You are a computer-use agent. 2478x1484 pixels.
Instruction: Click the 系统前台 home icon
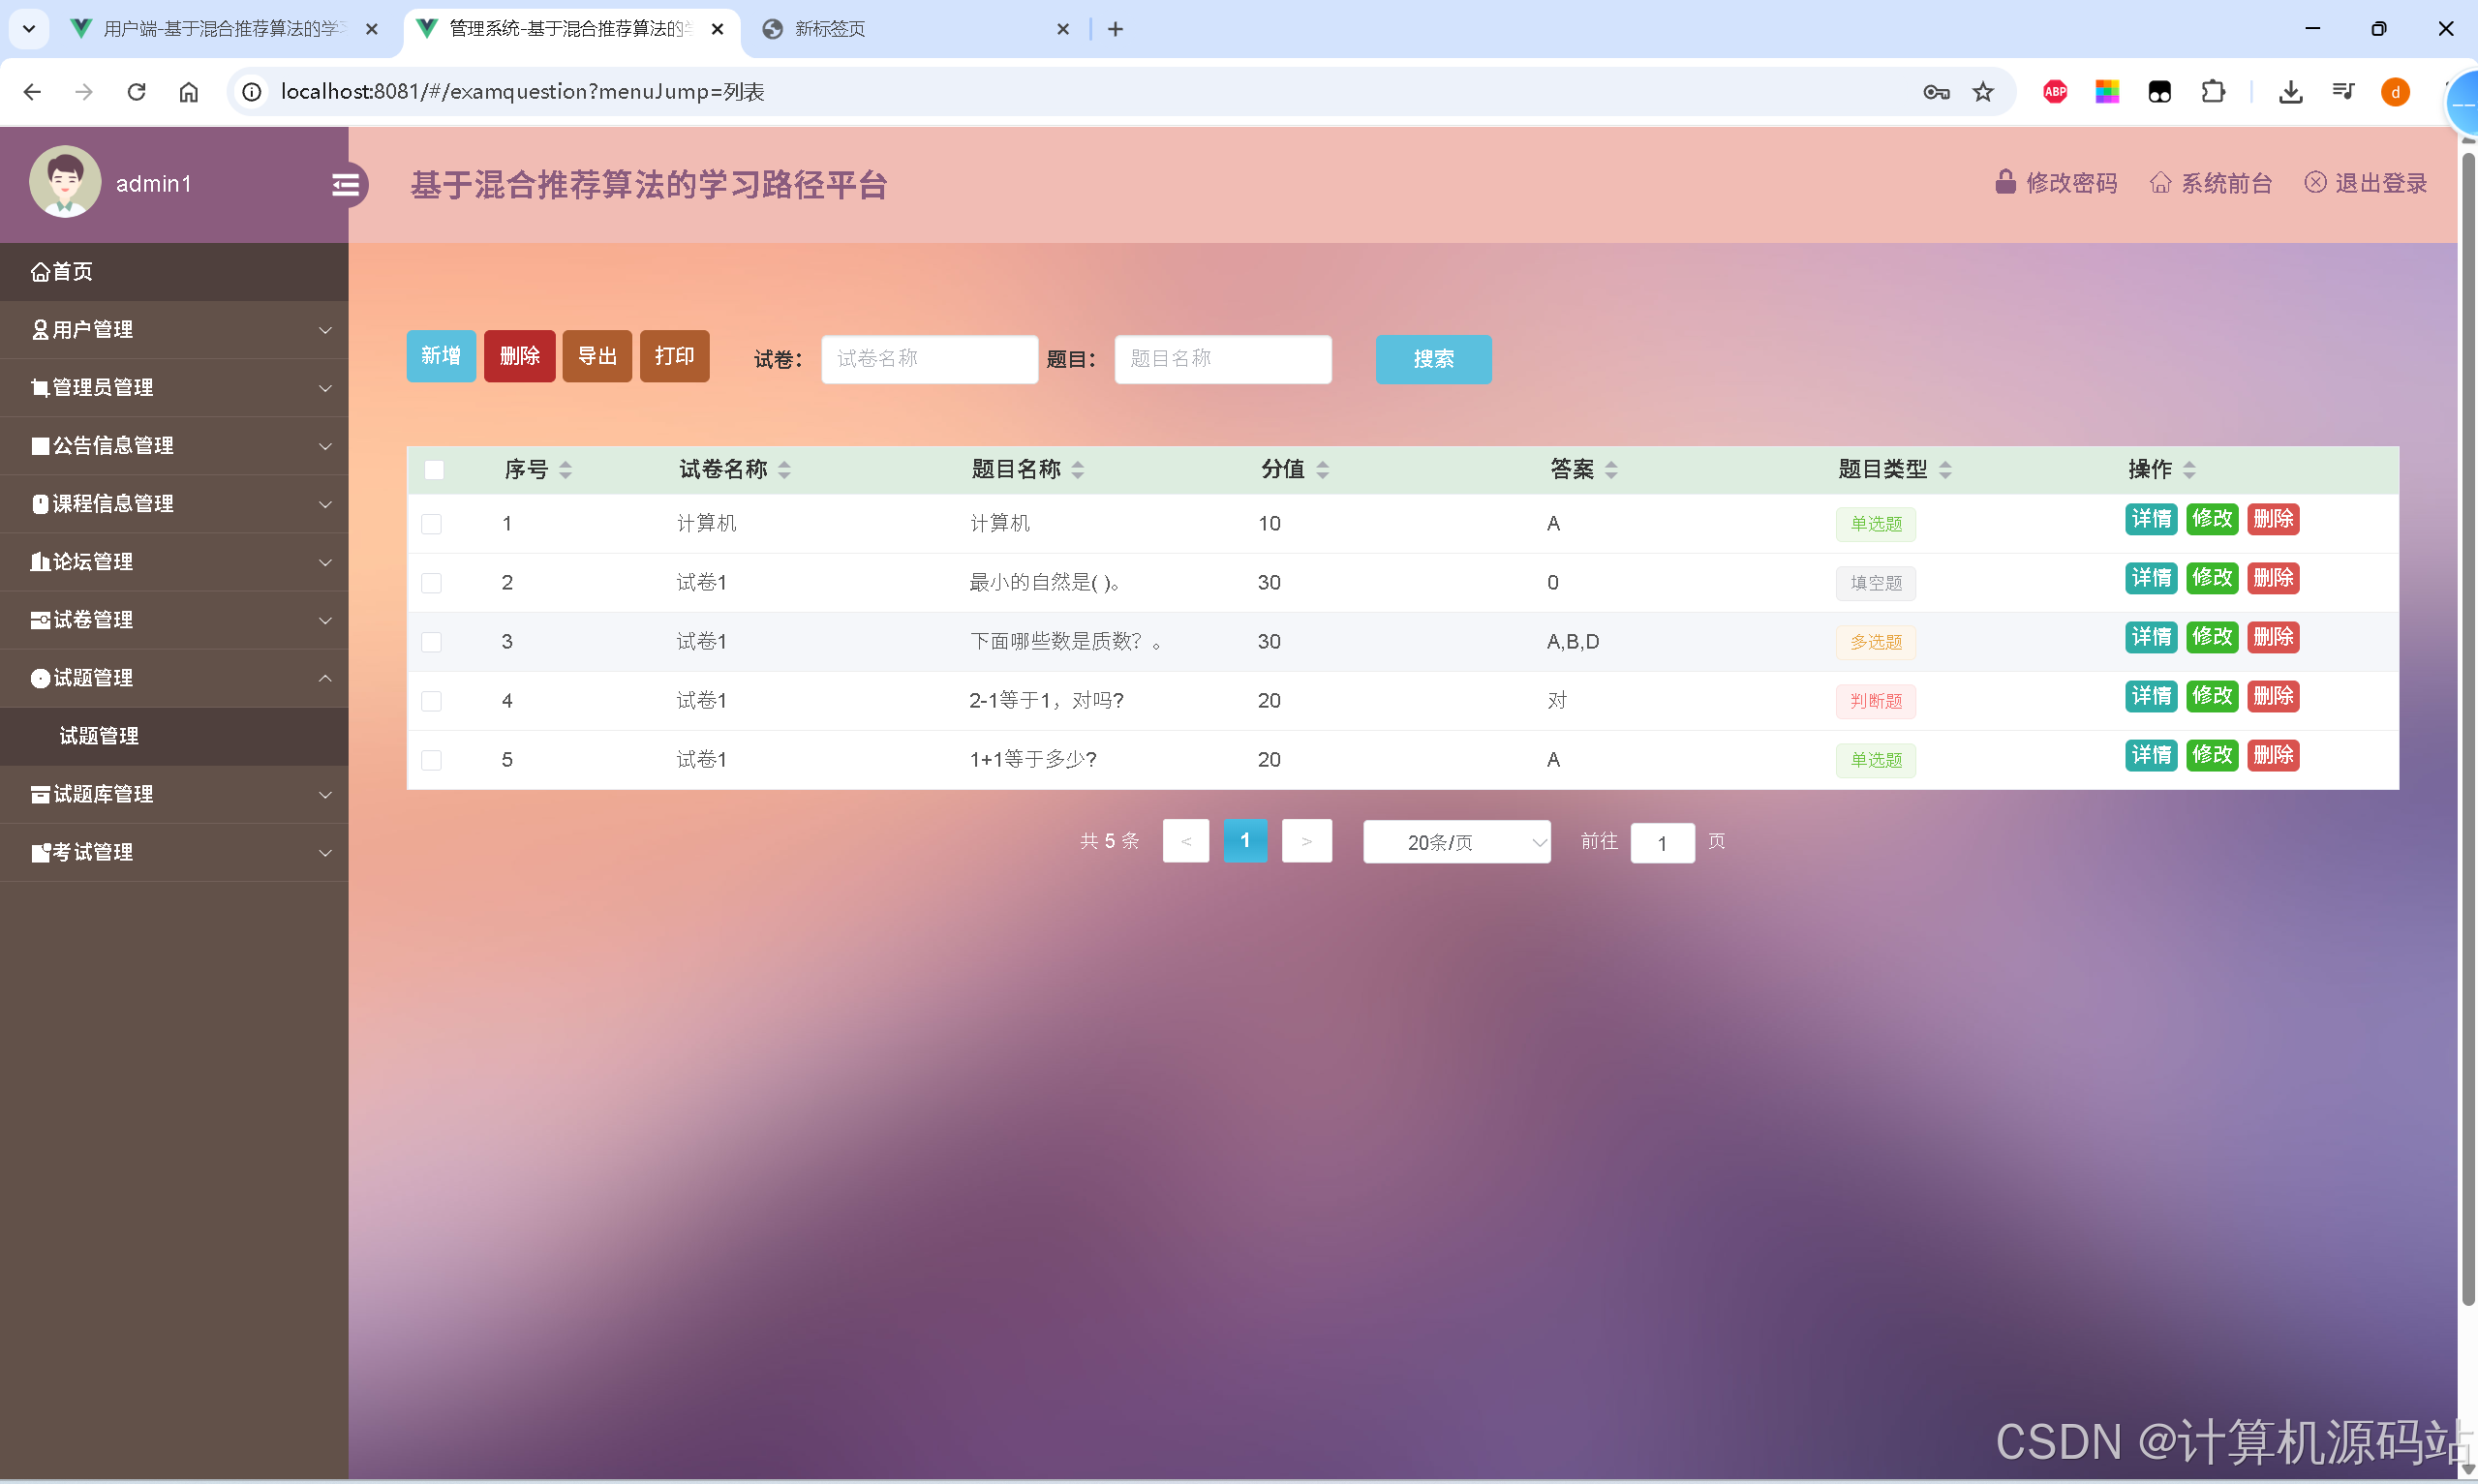coord(2161,182)
